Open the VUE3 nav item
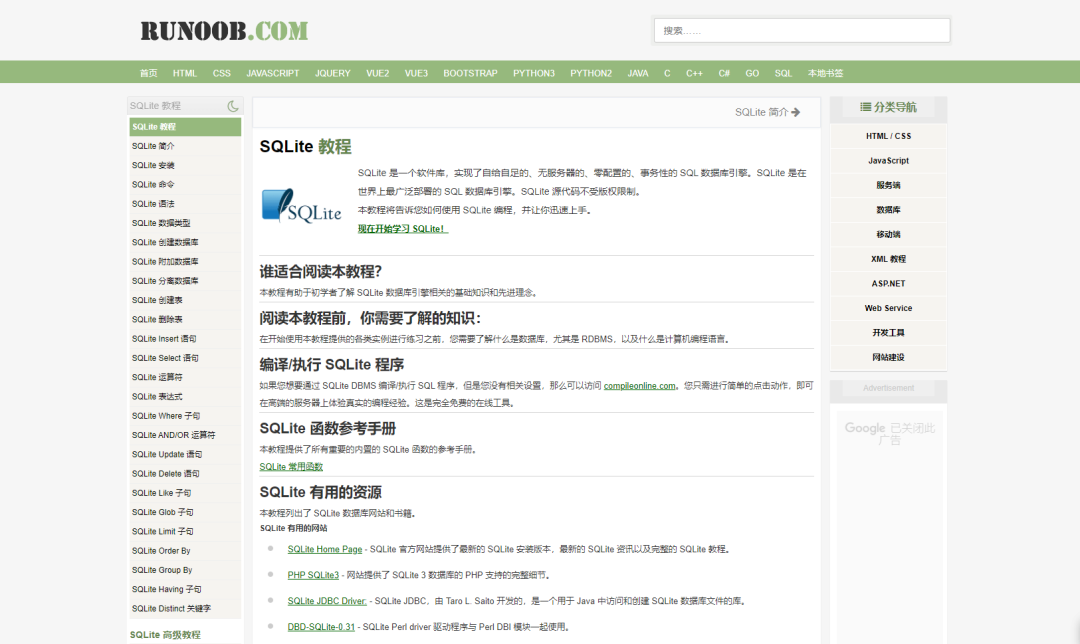 click(x=416, y=73)
